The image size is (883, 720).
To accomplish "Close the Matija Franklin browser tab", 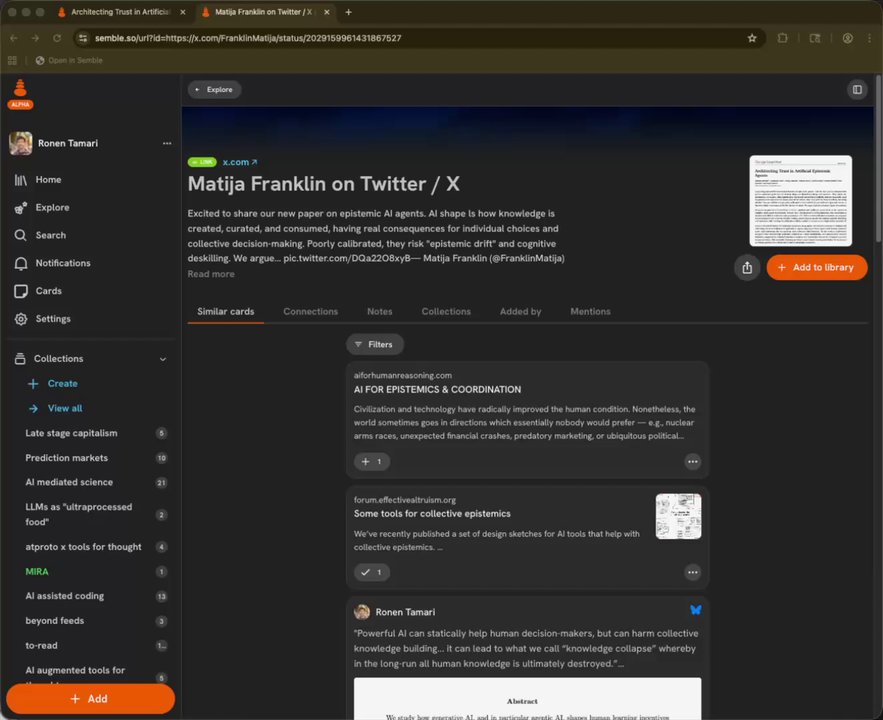I will pos(327,12).
